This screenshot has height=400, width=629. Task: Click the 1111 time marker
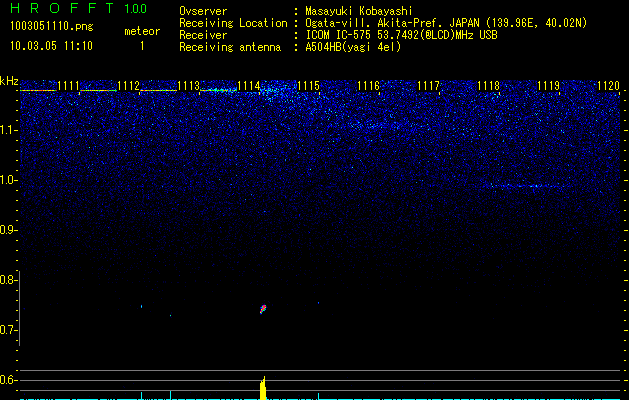(x=68, y=85)
